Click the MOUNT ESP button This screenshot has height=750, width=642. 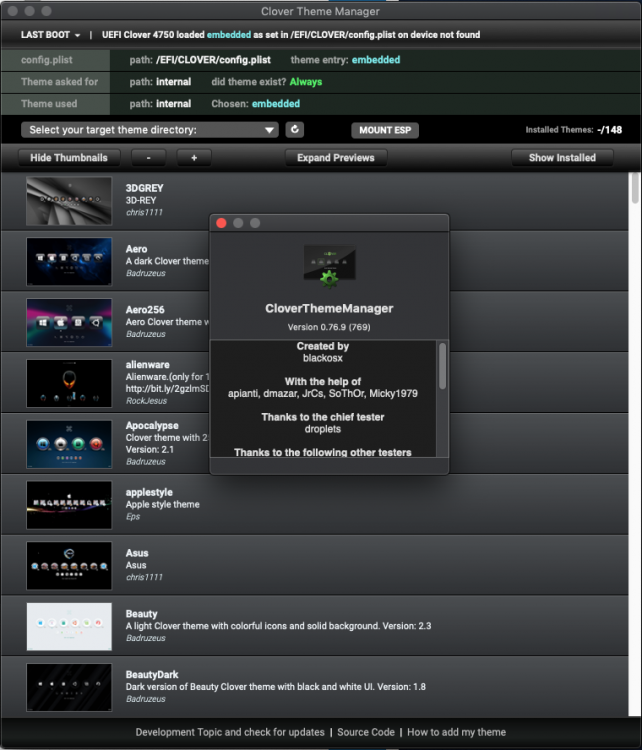(385, 130)
